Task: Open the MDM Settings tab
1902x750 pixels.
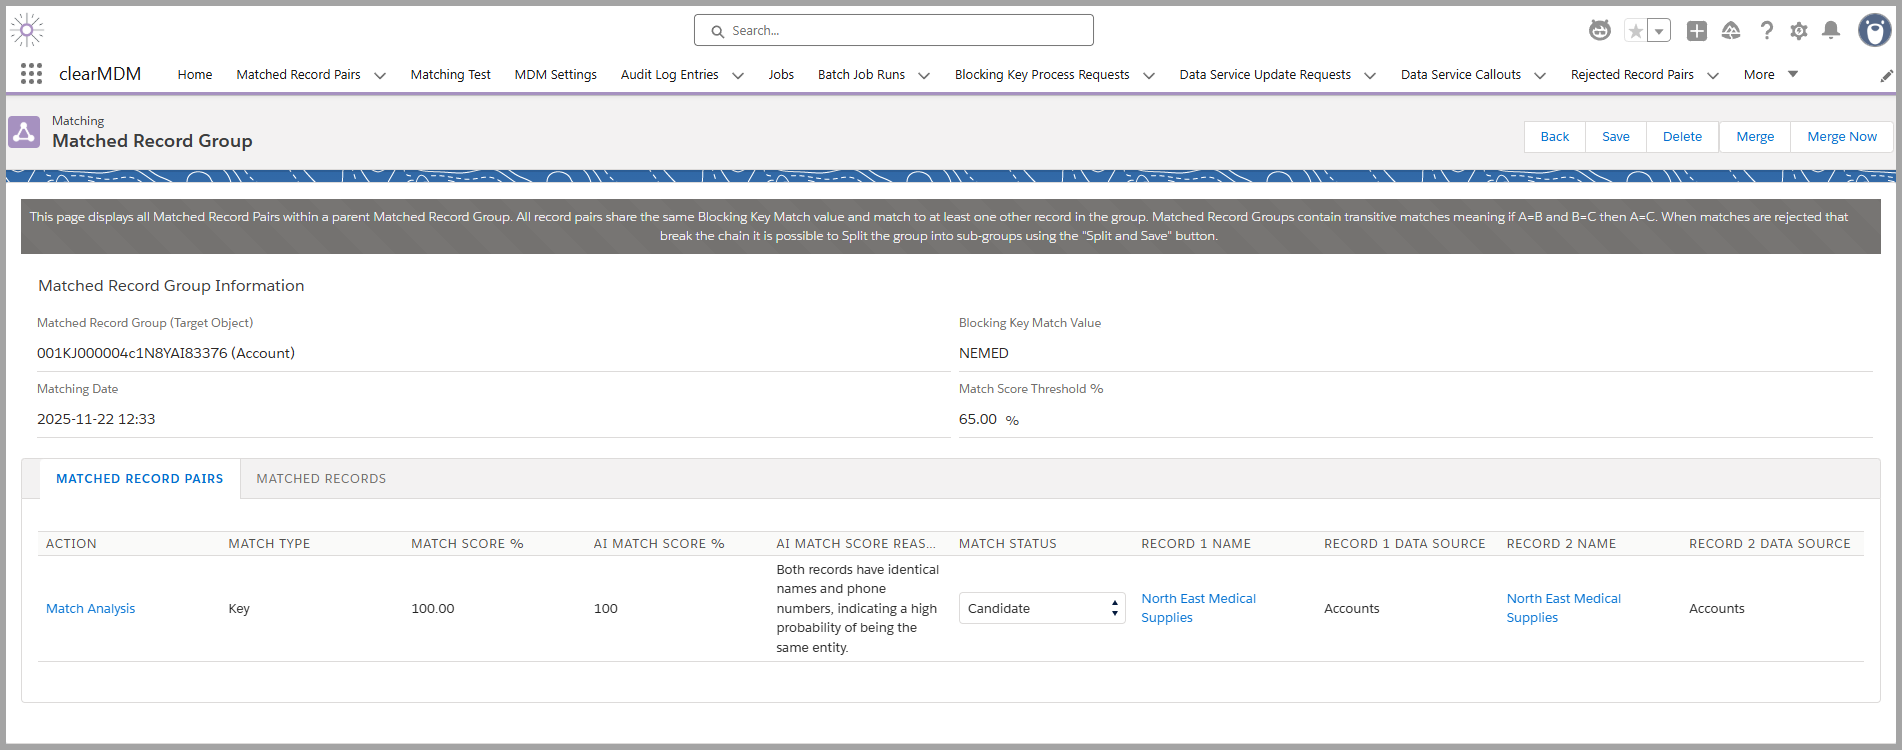Action: pos(555,74)
